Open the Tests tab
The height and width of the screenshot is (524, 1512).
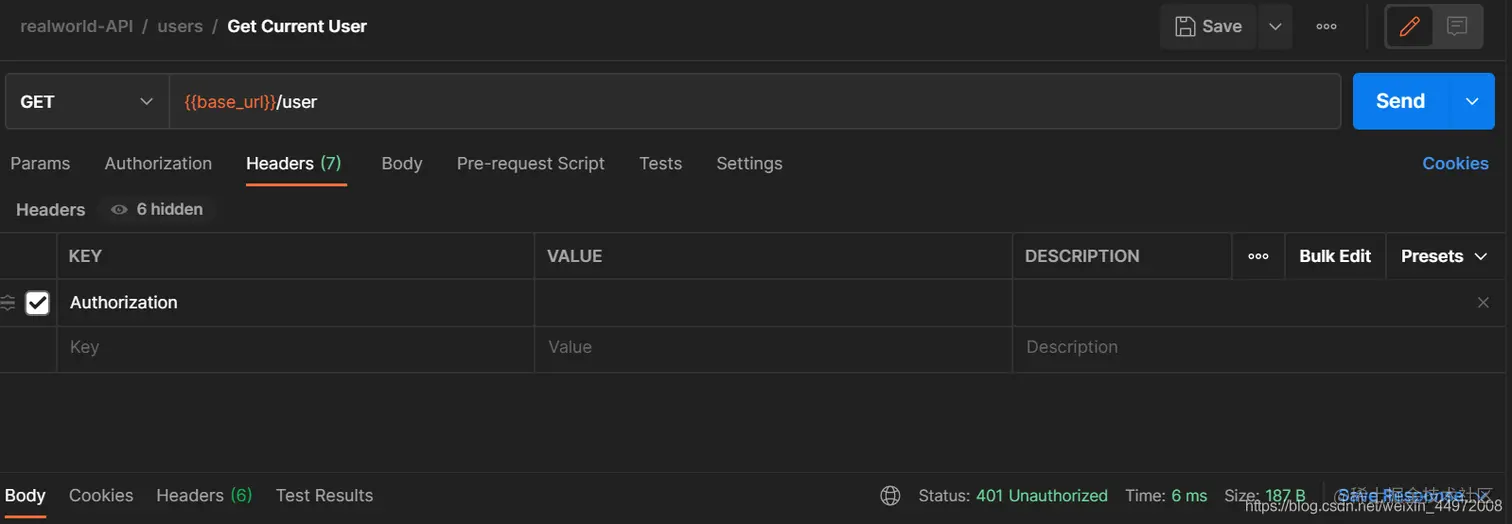[x=661, y=163]
